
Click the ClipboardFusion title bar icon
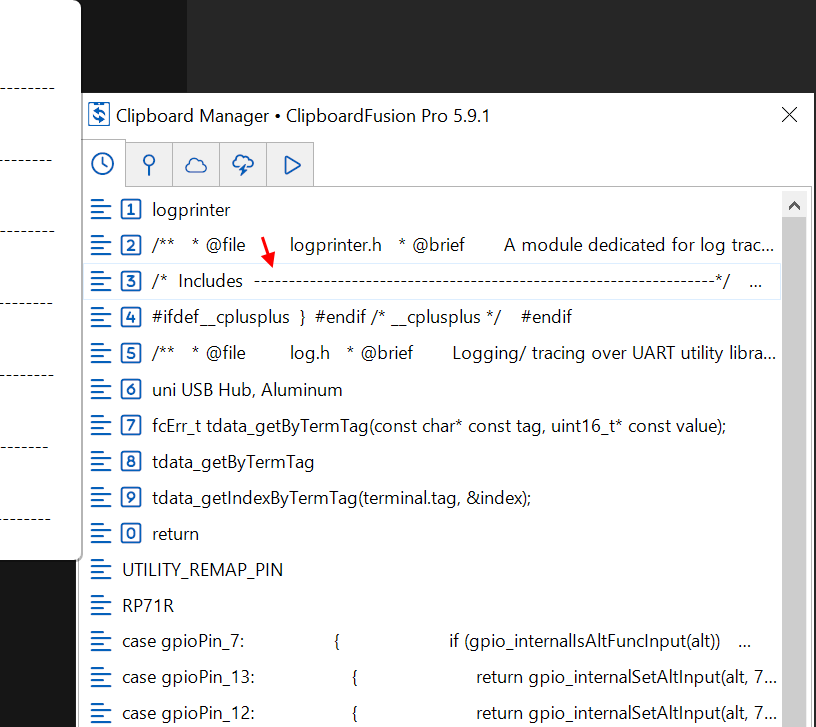pos(98,115)
